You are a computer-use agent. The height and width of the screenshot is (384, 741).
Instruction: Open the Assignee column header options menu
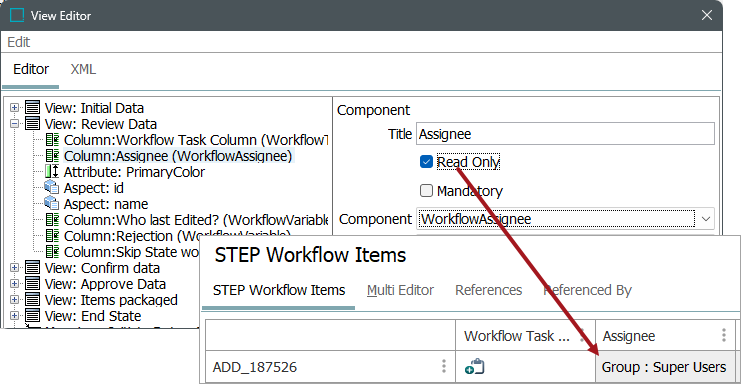click(724, 335)
